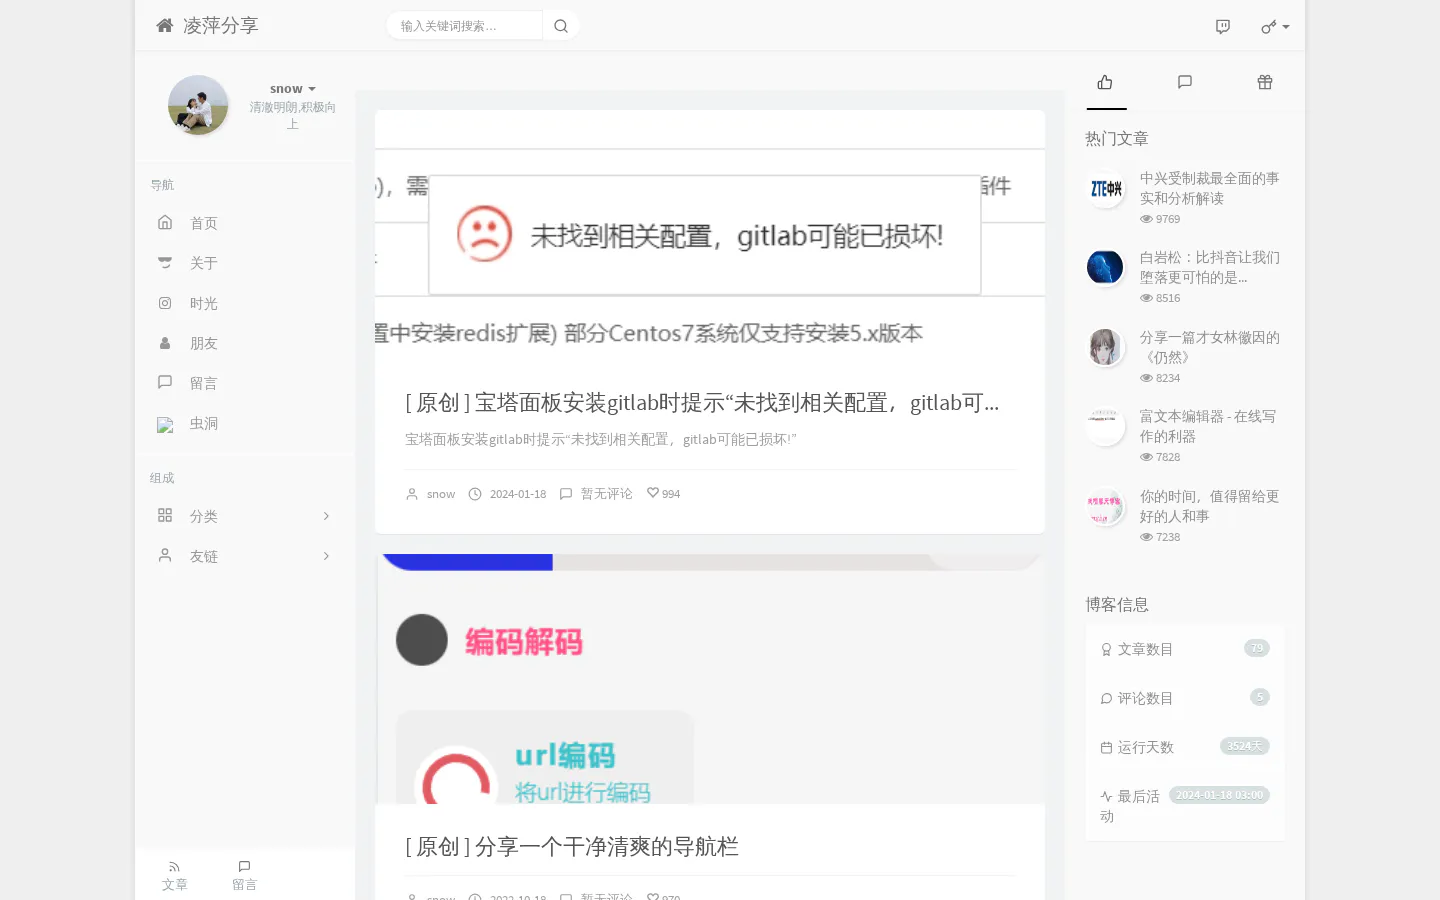Open the 分享一个干净清爽的导航栏 article title
This screenshot has height=900, width=1440.
point(572,847)
